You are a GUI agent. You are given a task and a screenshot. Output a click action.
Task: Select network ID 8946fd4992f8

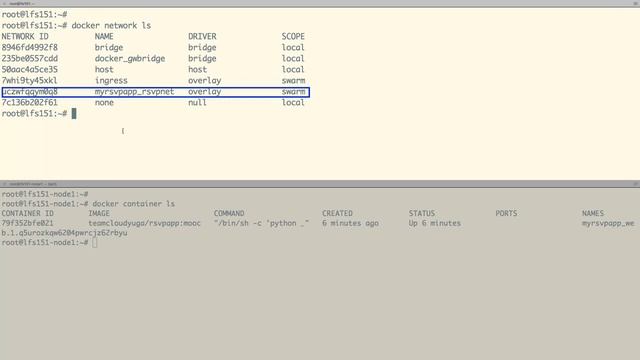coord(29,47)
